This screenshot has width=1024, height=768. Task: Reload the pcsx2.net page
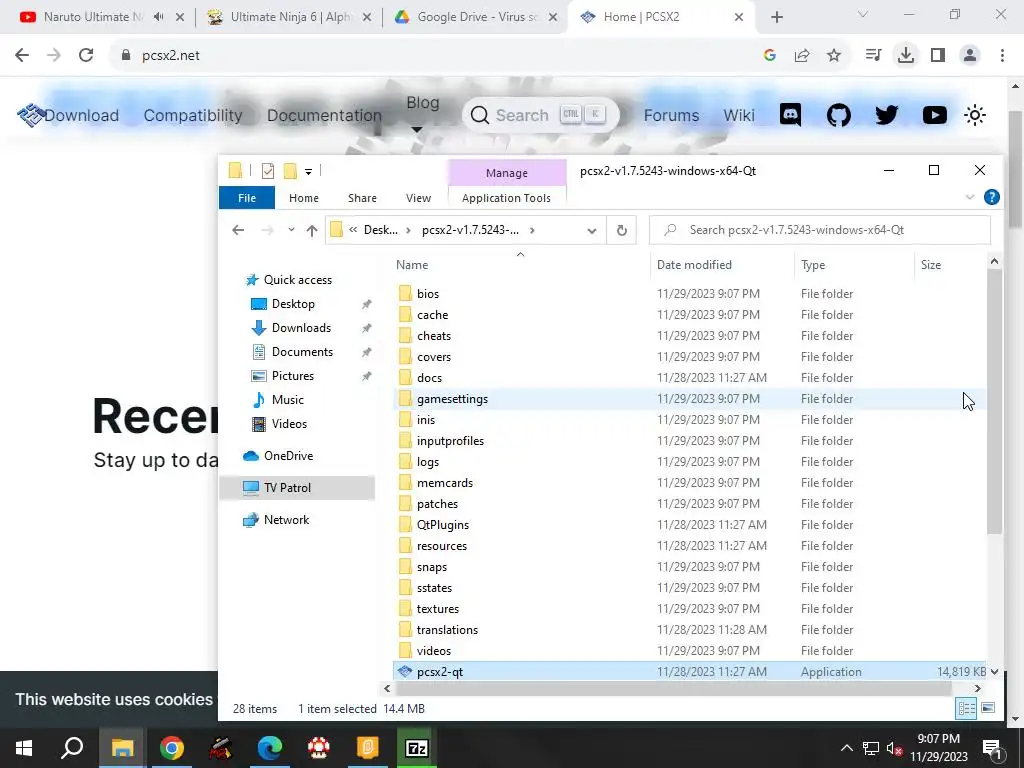coord(86,56)
